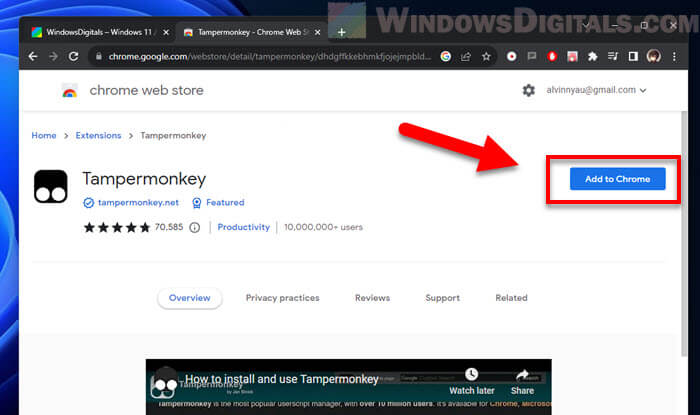The width and height of the screenshot is (700, 415).
Task: Click the 70,585 ratings count
Action: (169, 227)
